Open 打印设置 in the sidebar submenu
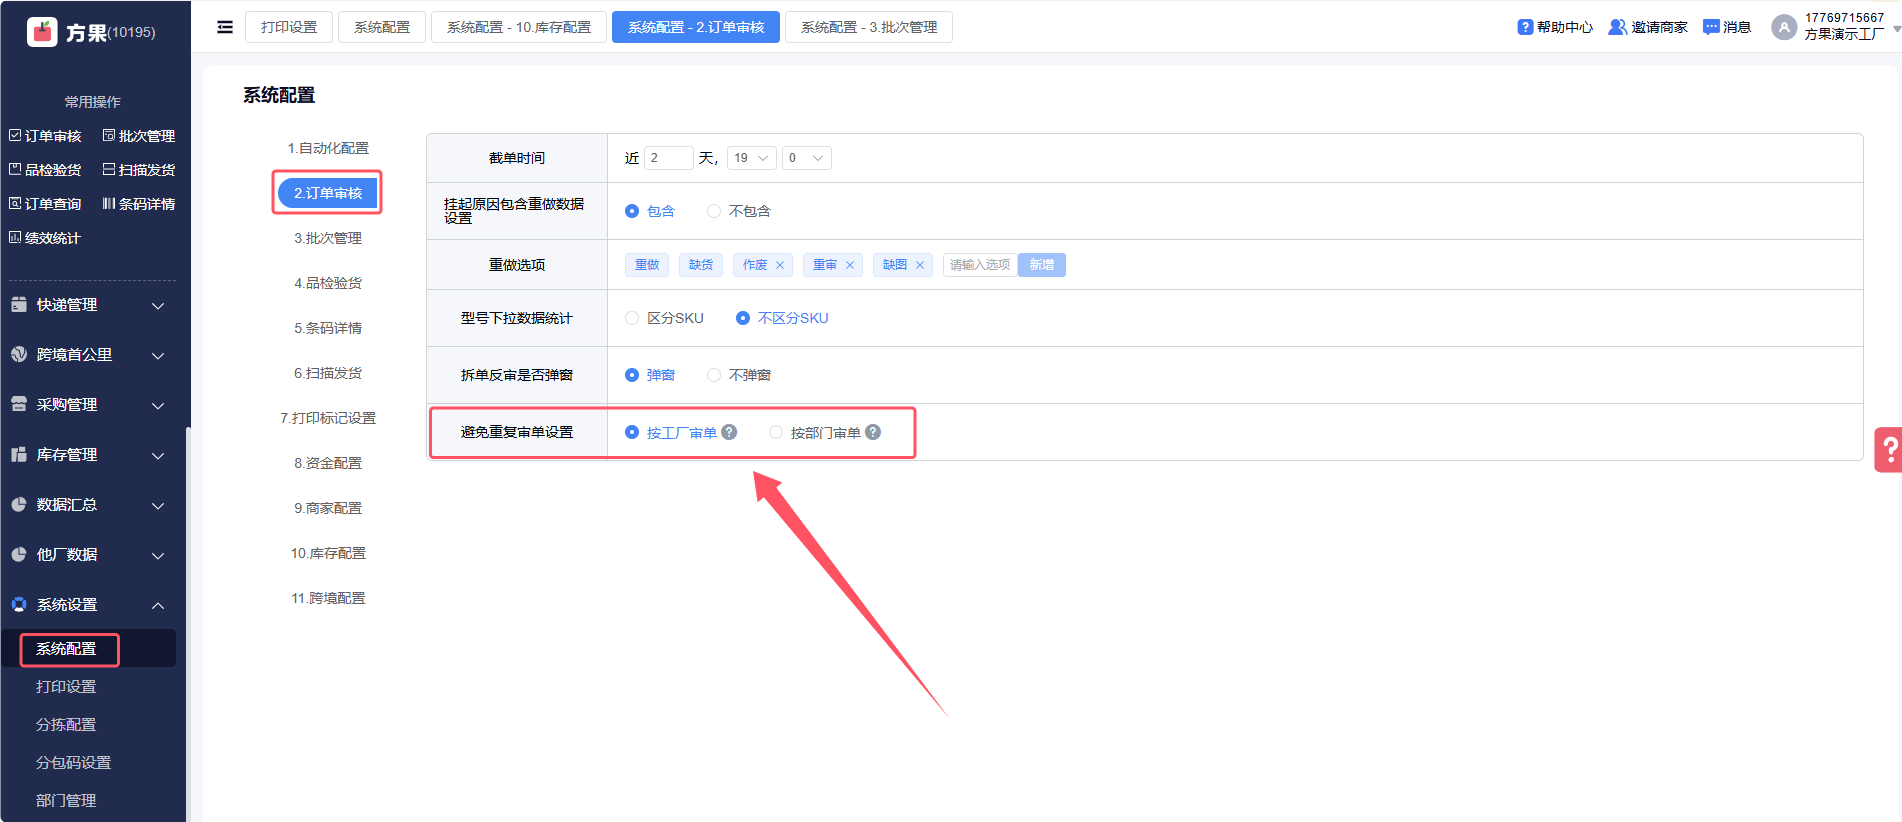This screenshot has height=822, width=1902. click(66, 687)
